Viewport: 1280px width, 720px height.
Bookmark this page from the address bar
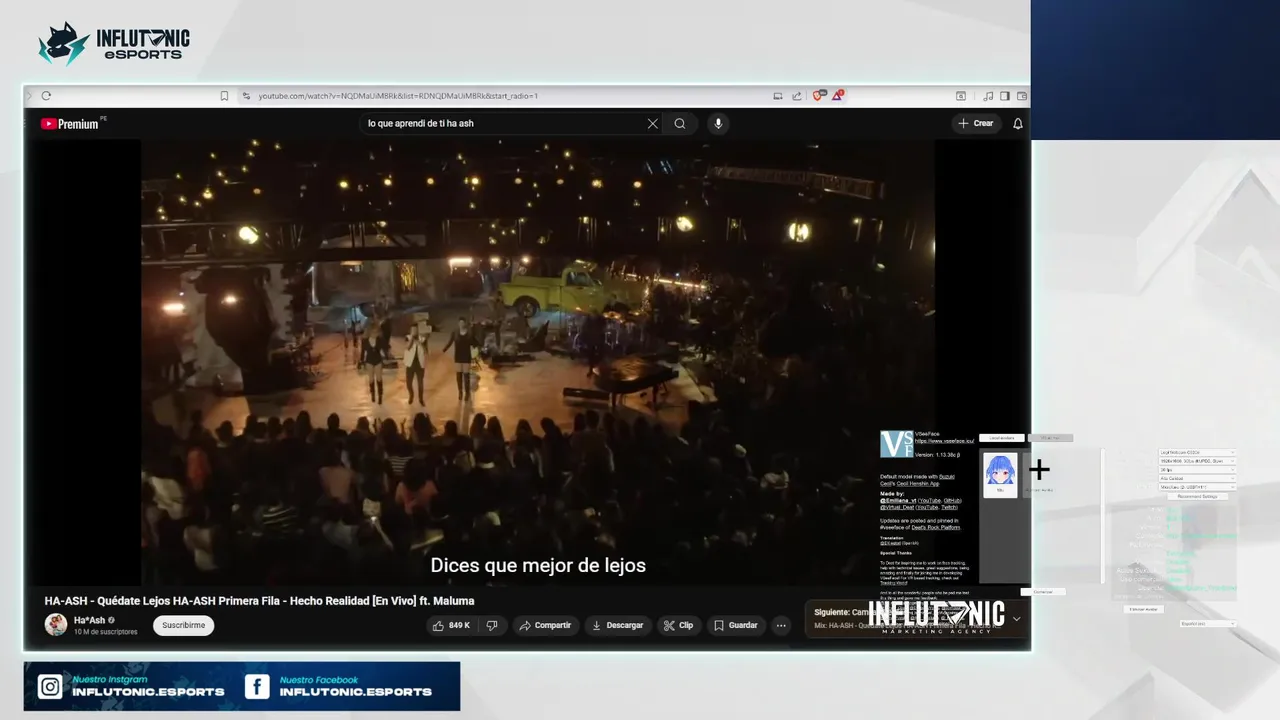click(224, 96)
